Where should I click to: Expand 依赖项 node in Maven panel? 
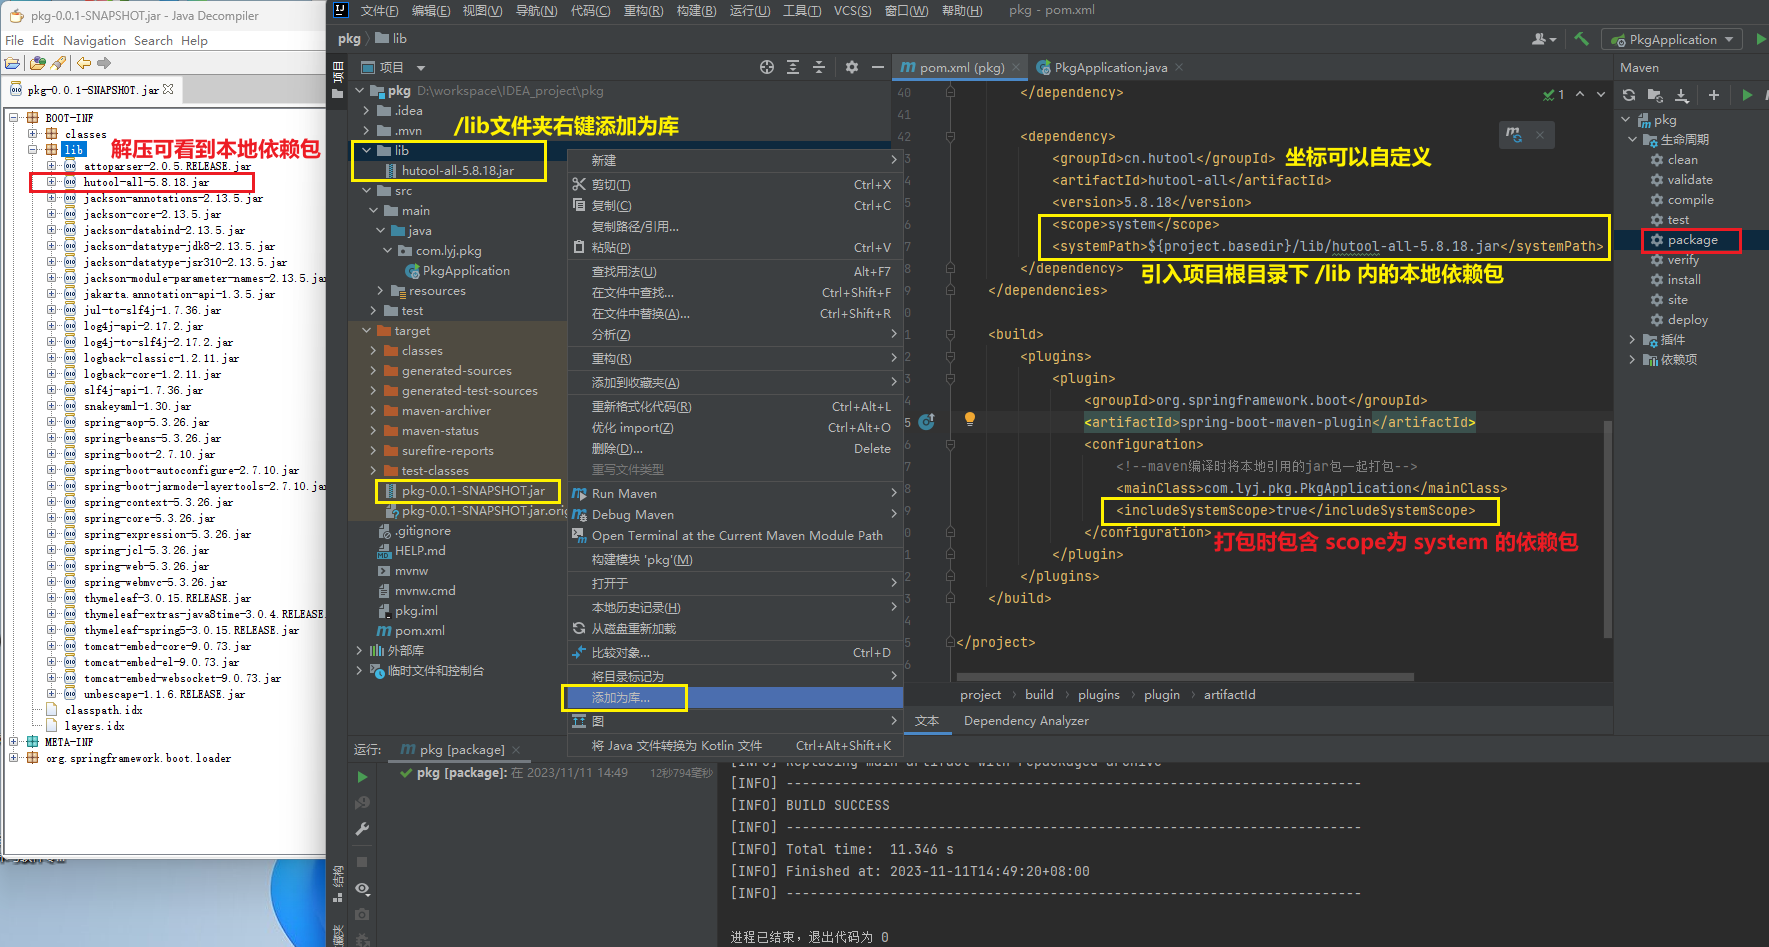[x=1632, y=360]
